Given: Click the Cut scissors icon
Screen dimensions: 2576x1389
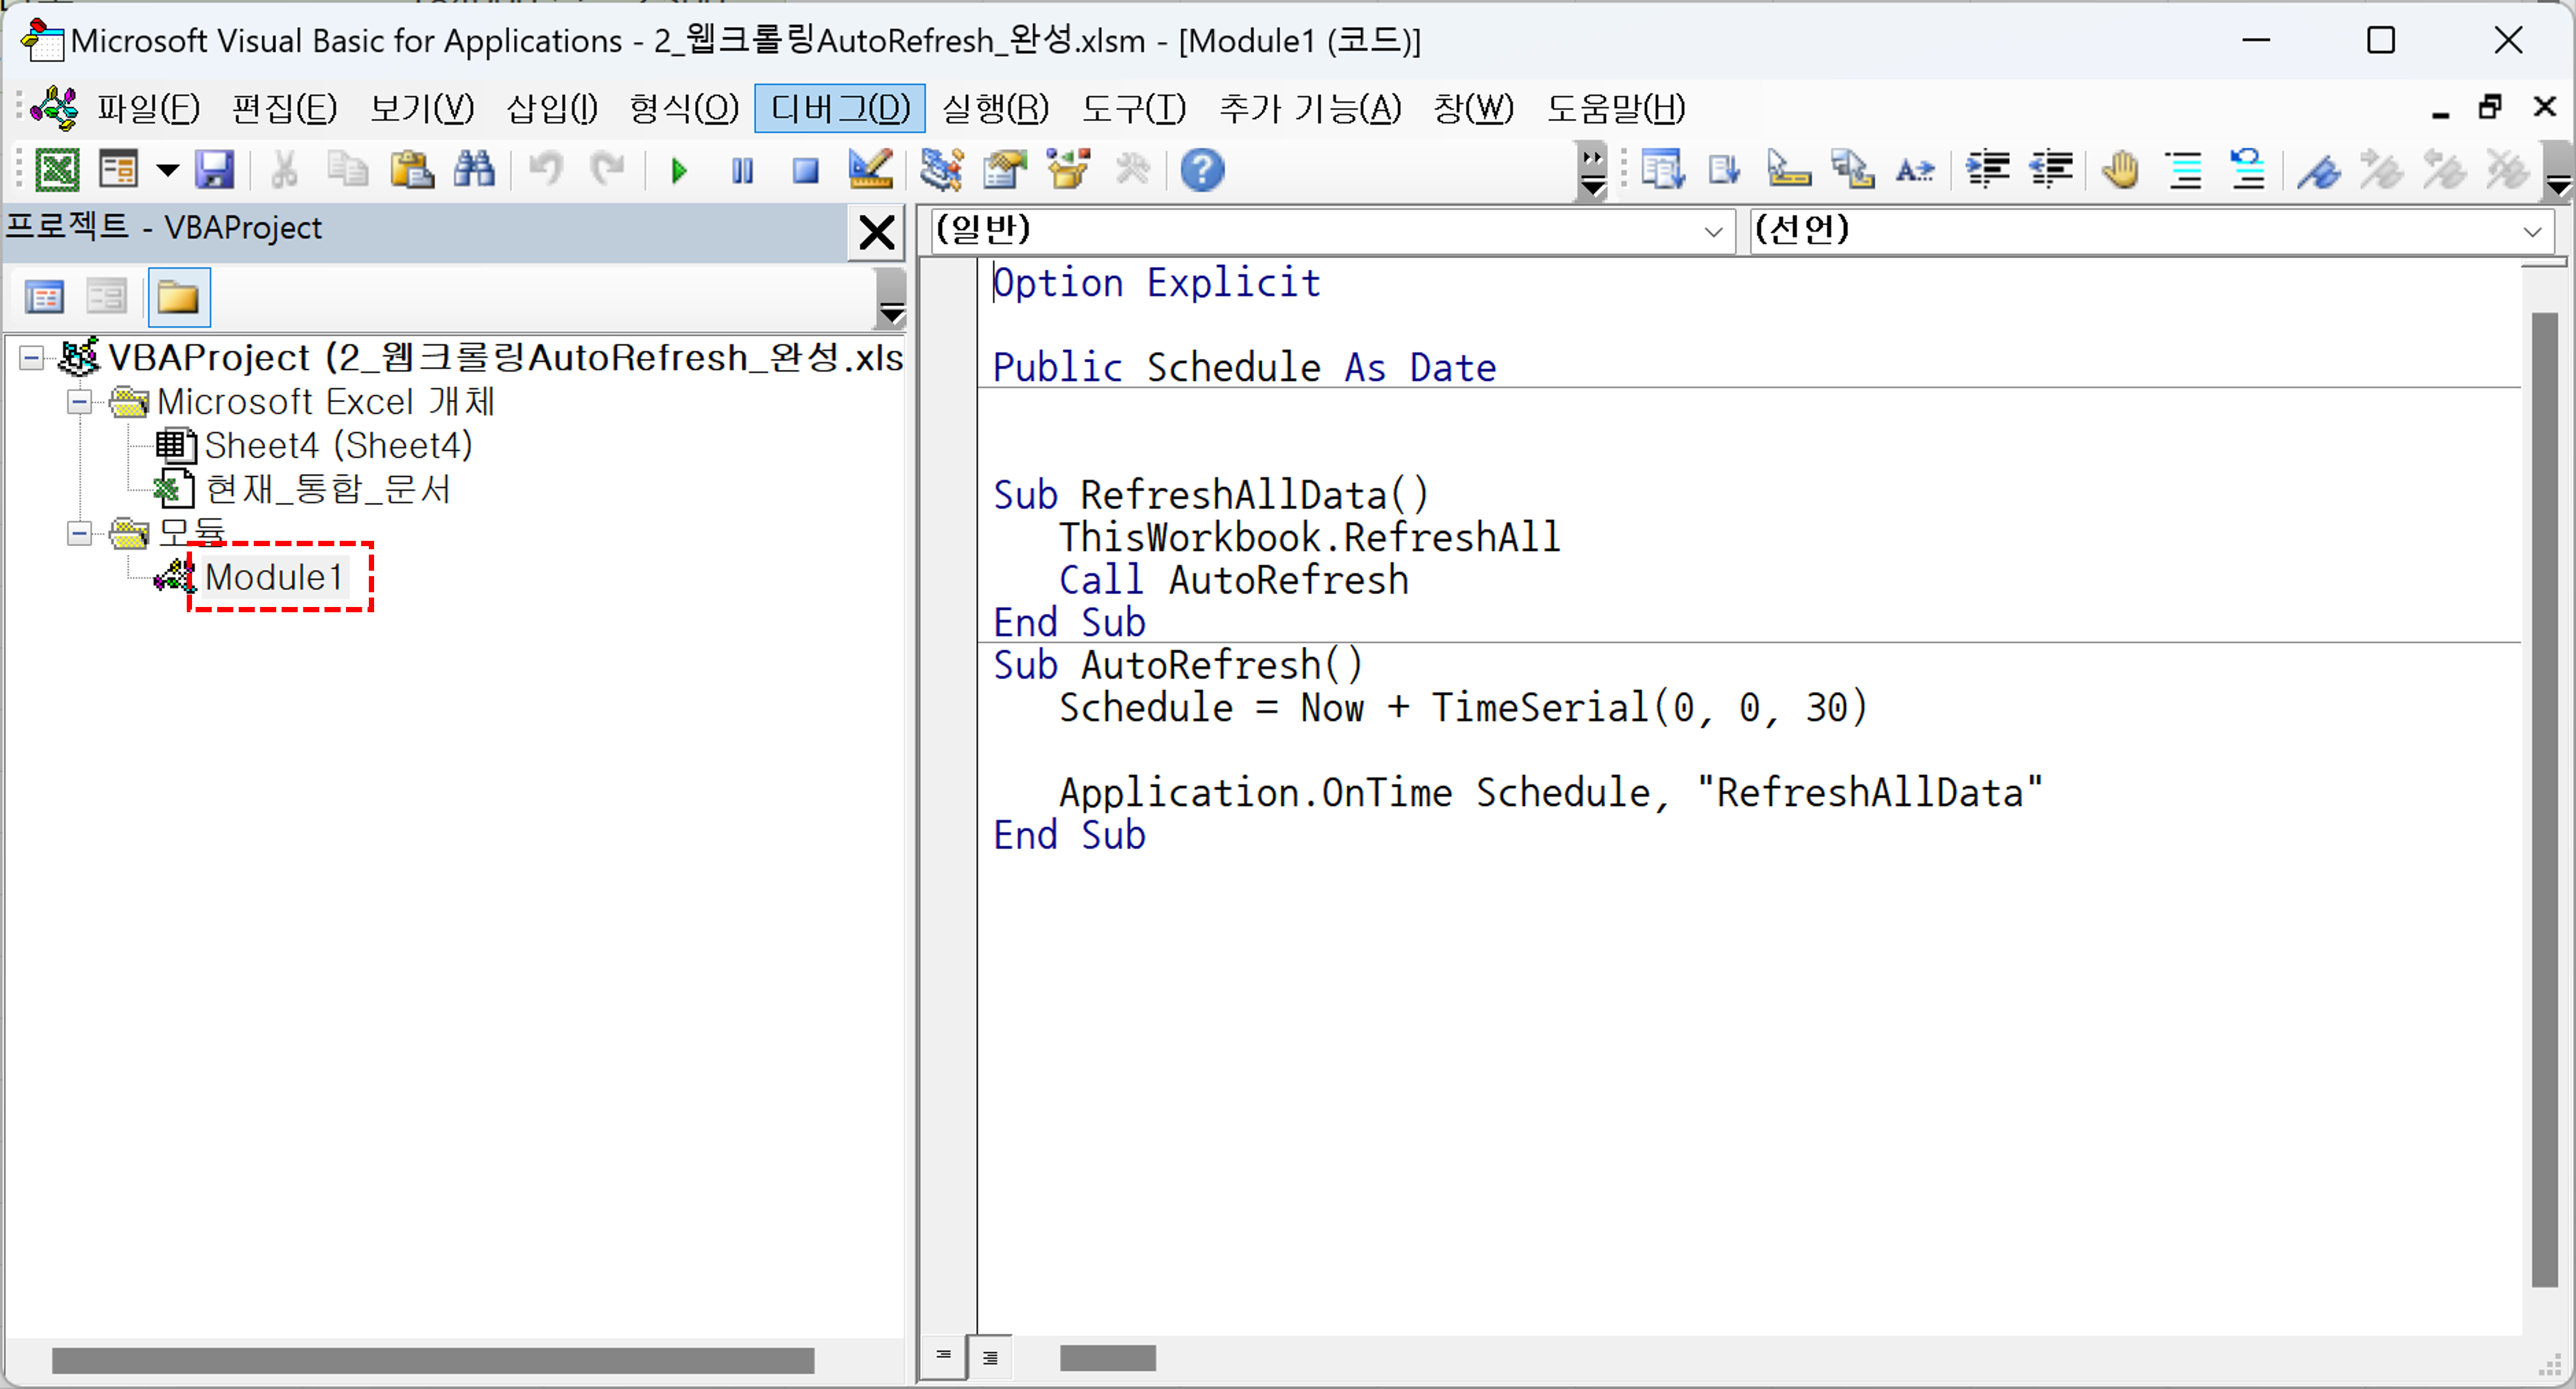Looking at the screenshot, I should (284, 170).
